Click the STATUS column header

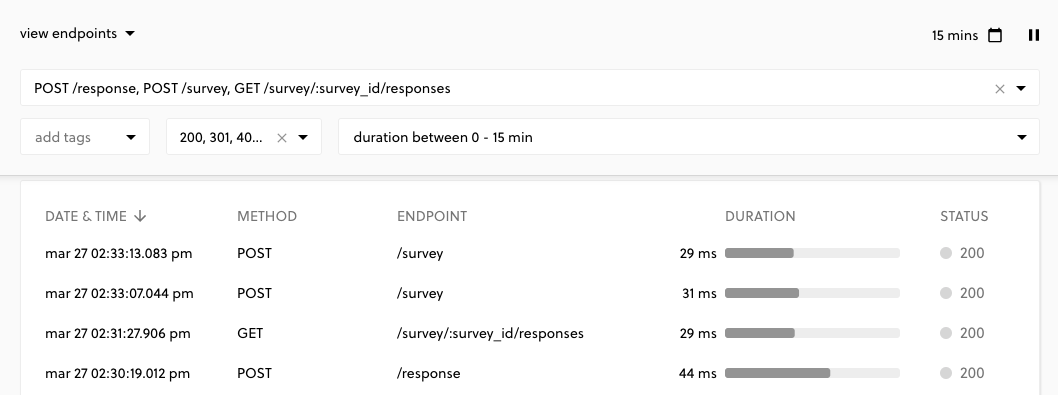pos(964,216)
